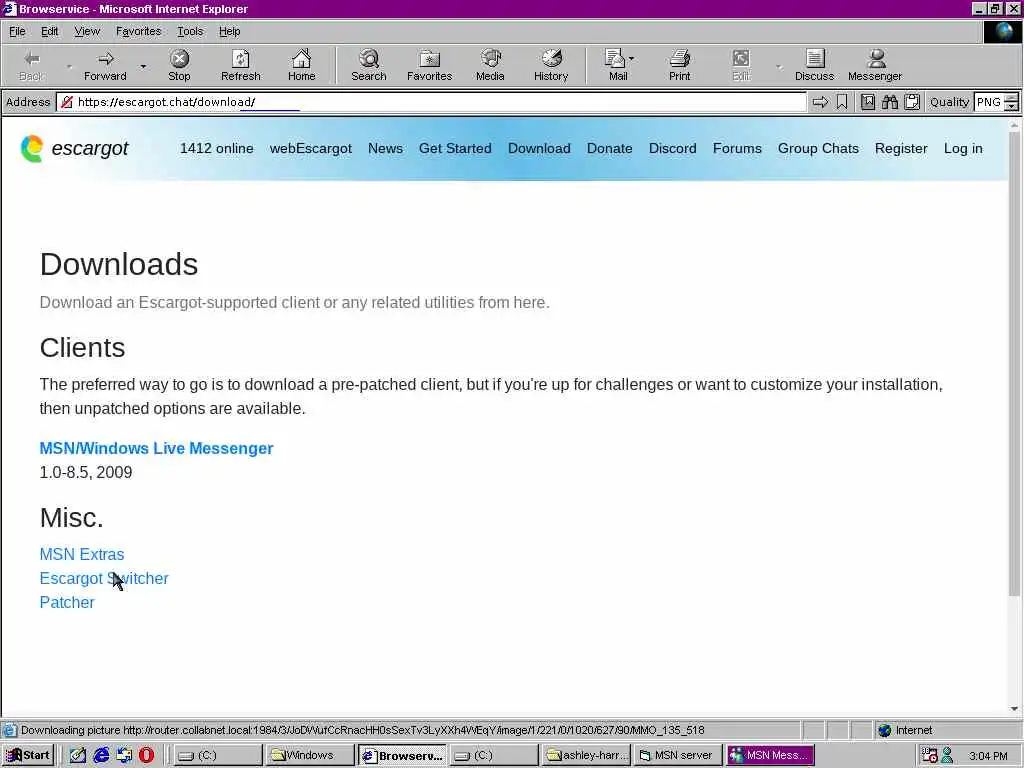Image resolution: width=1024 pixels, height=768 pixels.
Task: Click the binoculars find icon
Action: tap(889, 102)
